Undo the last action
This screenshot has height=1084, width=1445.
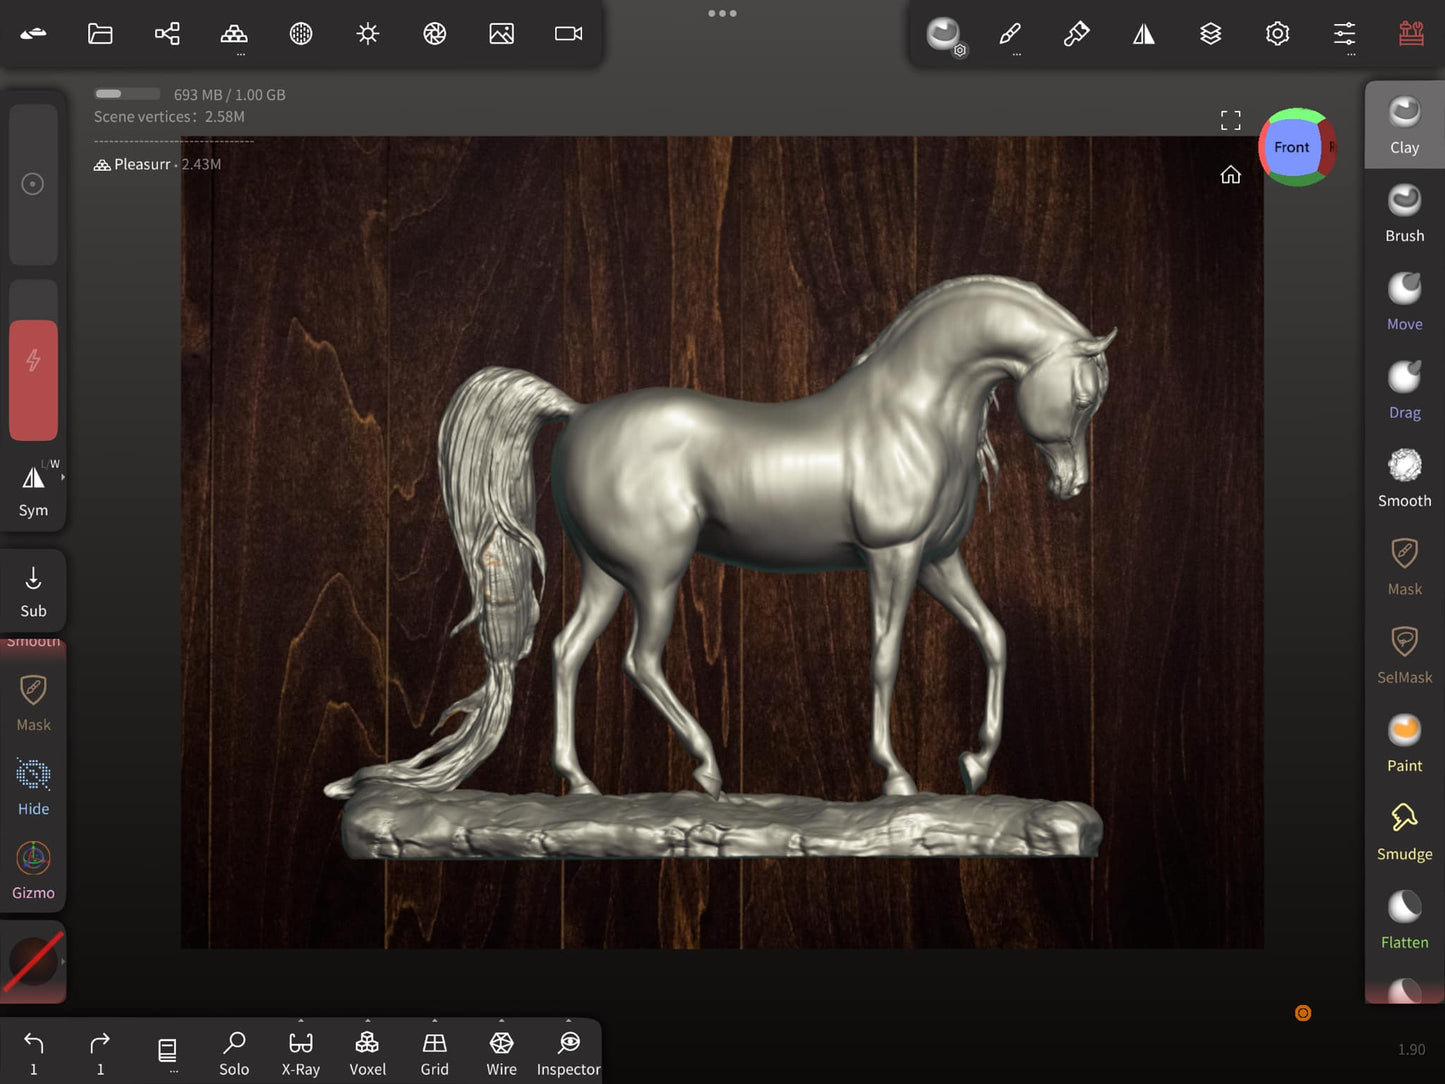[33, 1053]
